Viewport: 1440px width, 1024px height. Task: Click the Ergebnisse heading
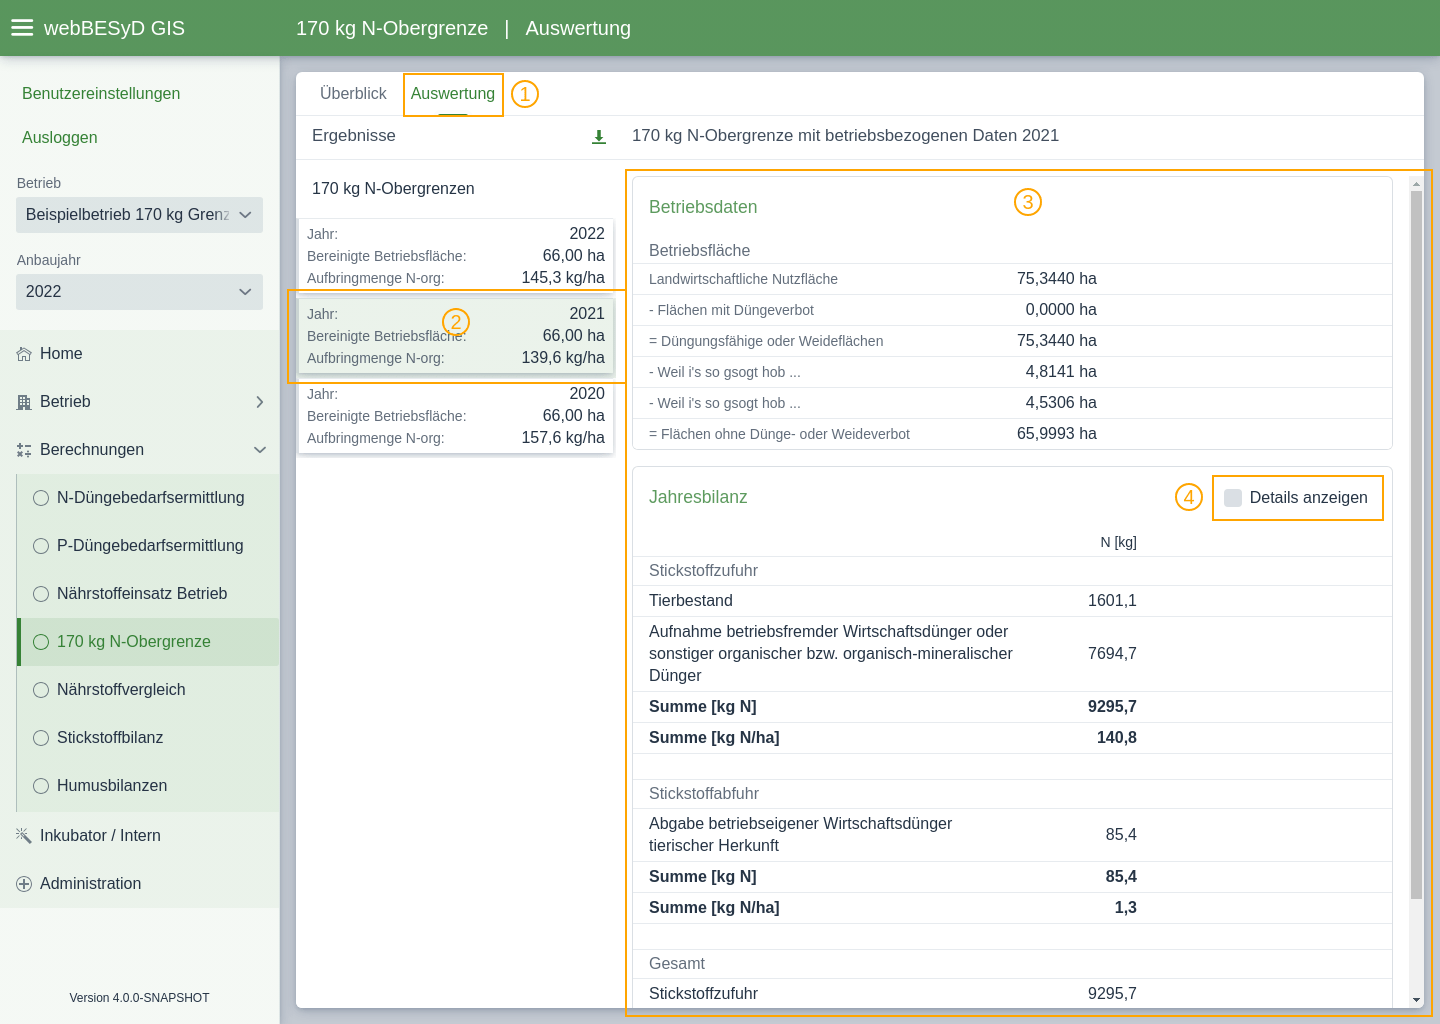354,136
